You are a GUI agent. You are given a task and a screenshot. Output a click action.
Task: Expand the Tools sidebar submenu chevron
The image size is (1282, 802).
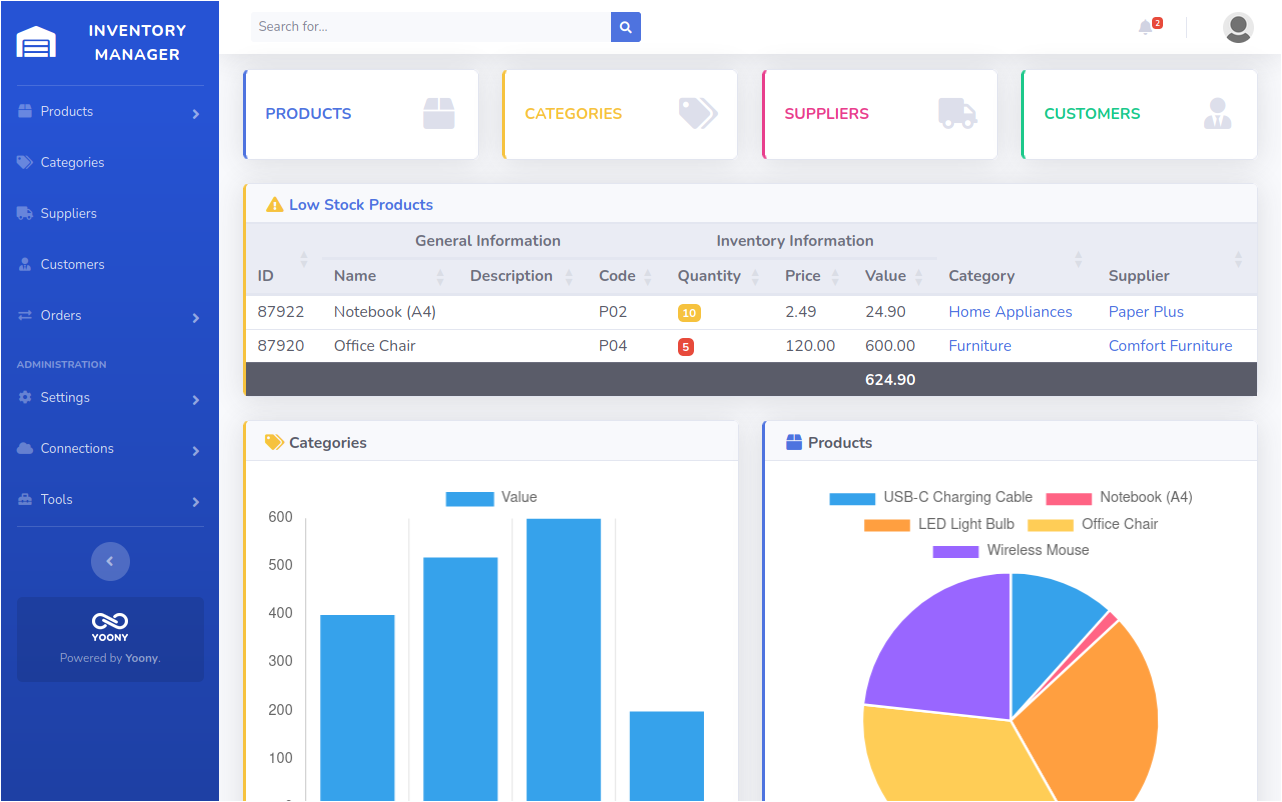tap(196, 502)
